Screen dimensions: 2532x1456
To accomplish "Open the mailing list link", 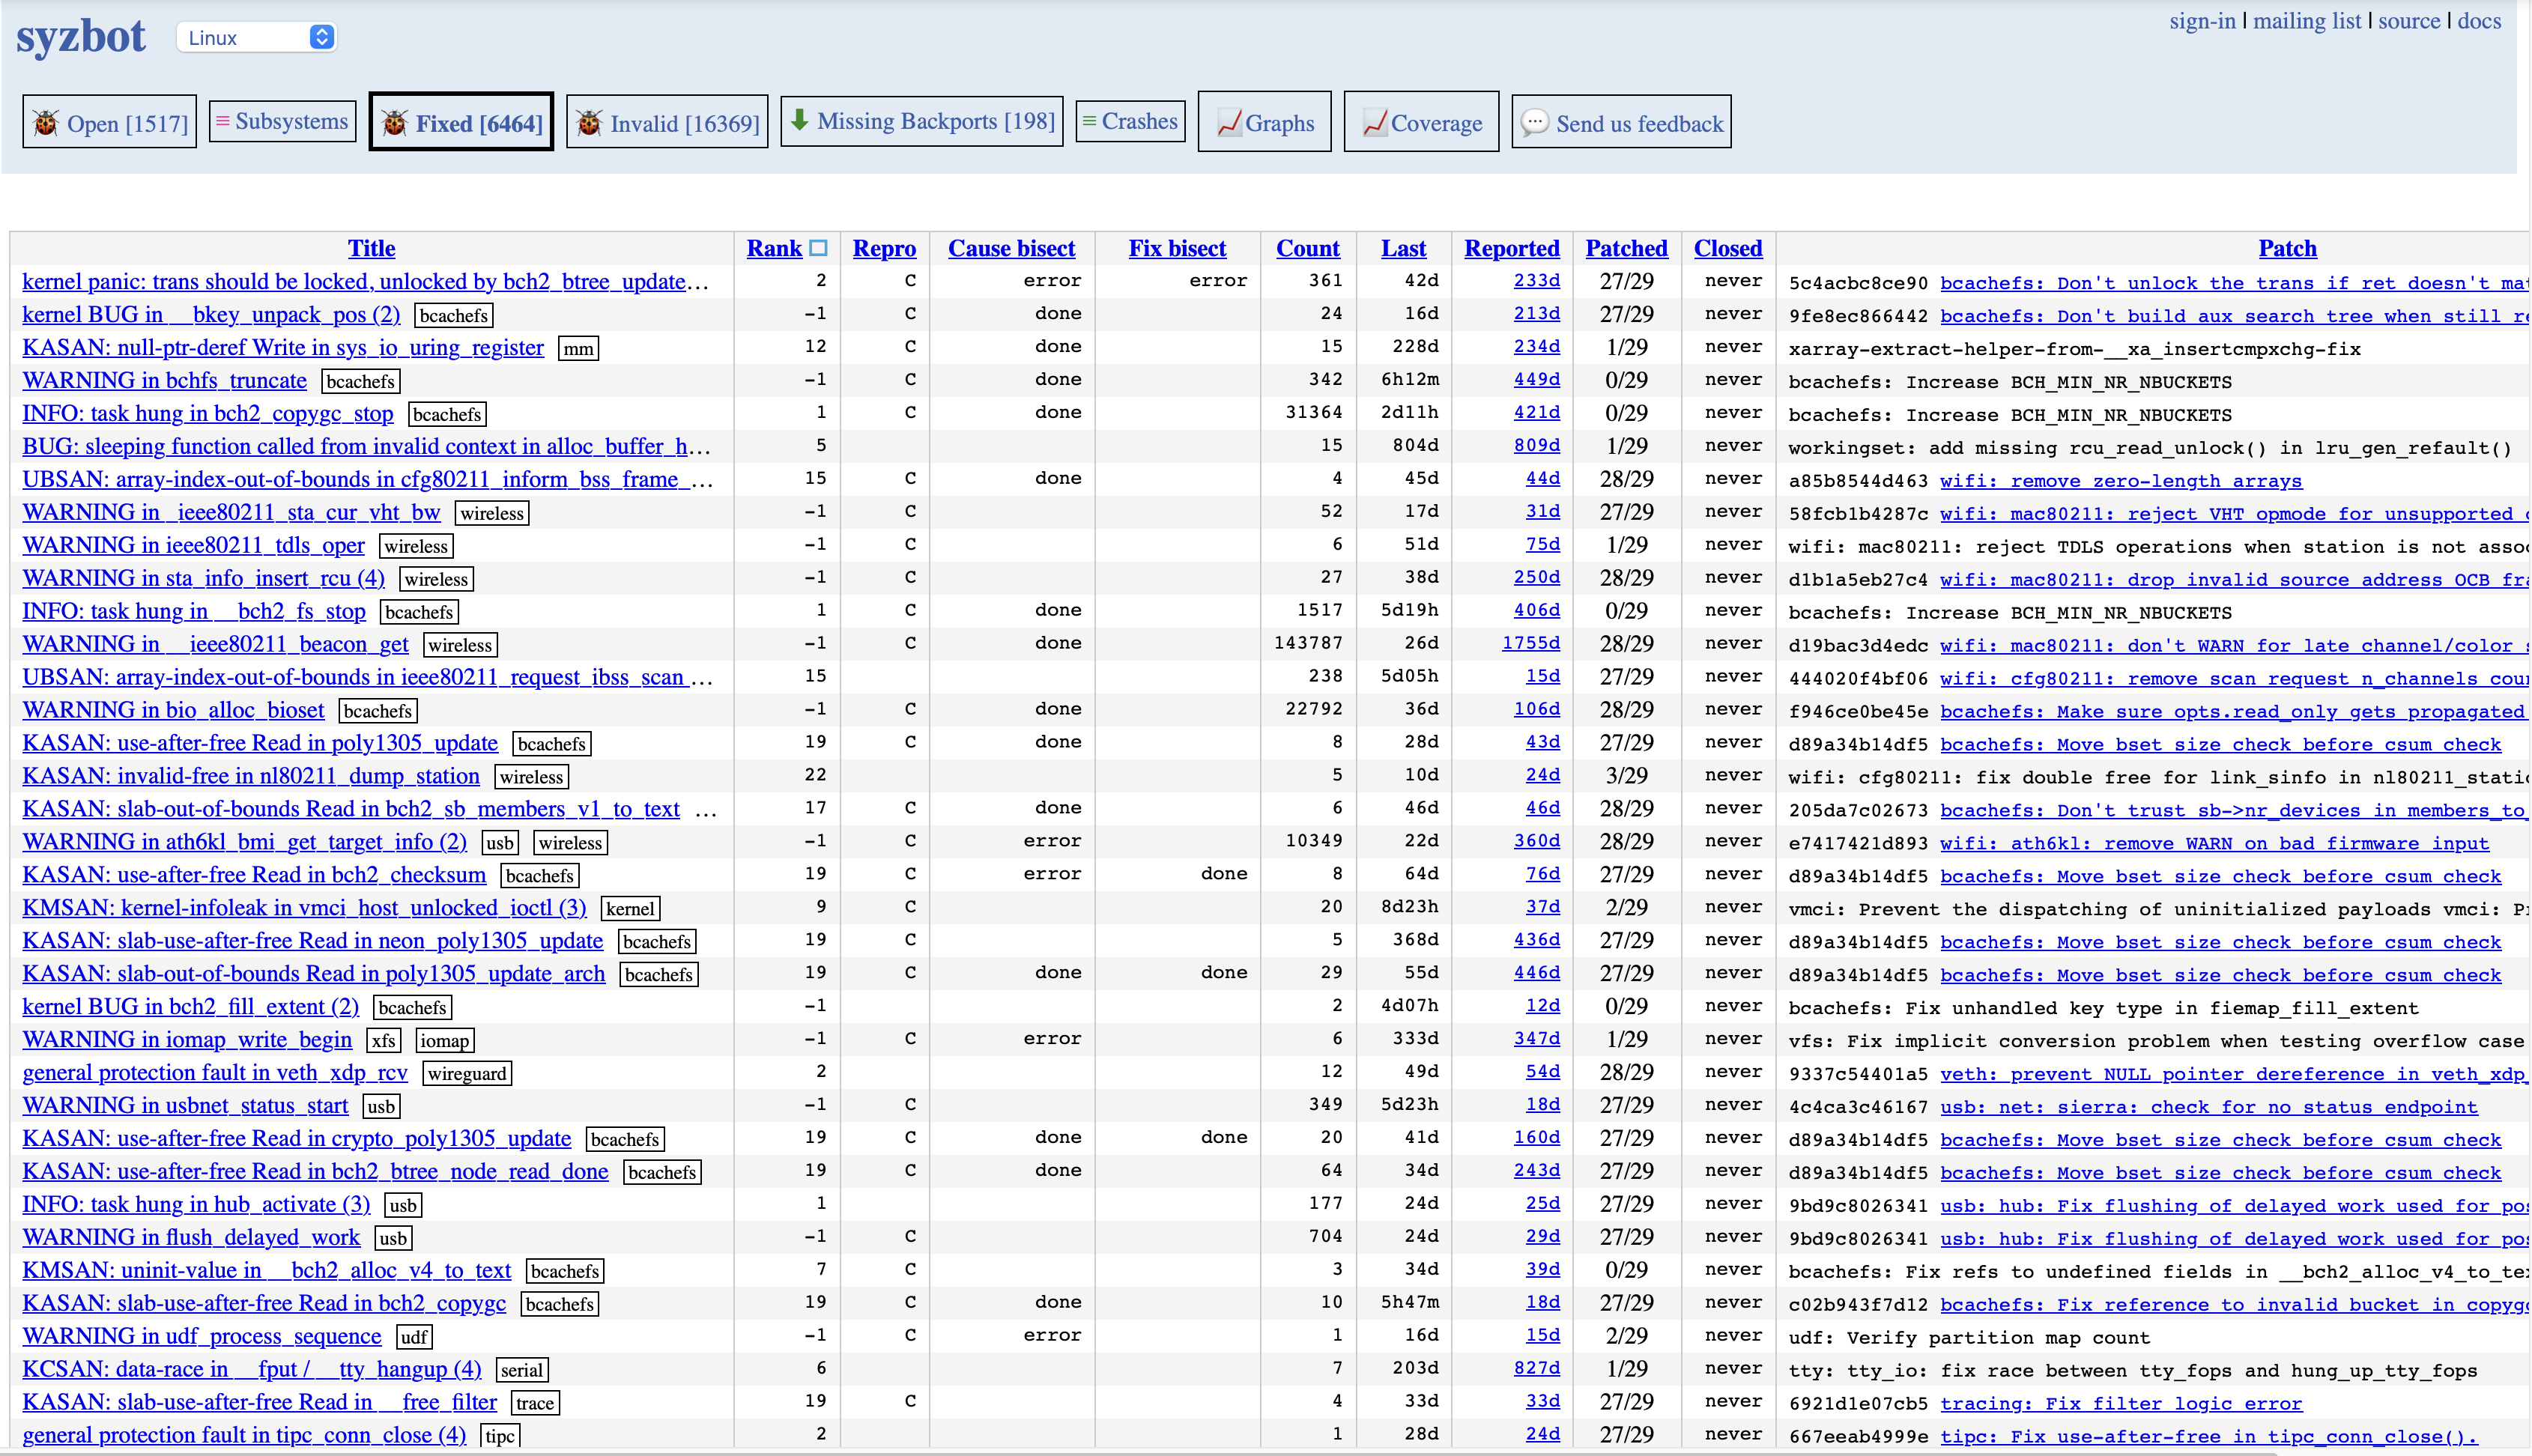I will [x=2306, y=21].
